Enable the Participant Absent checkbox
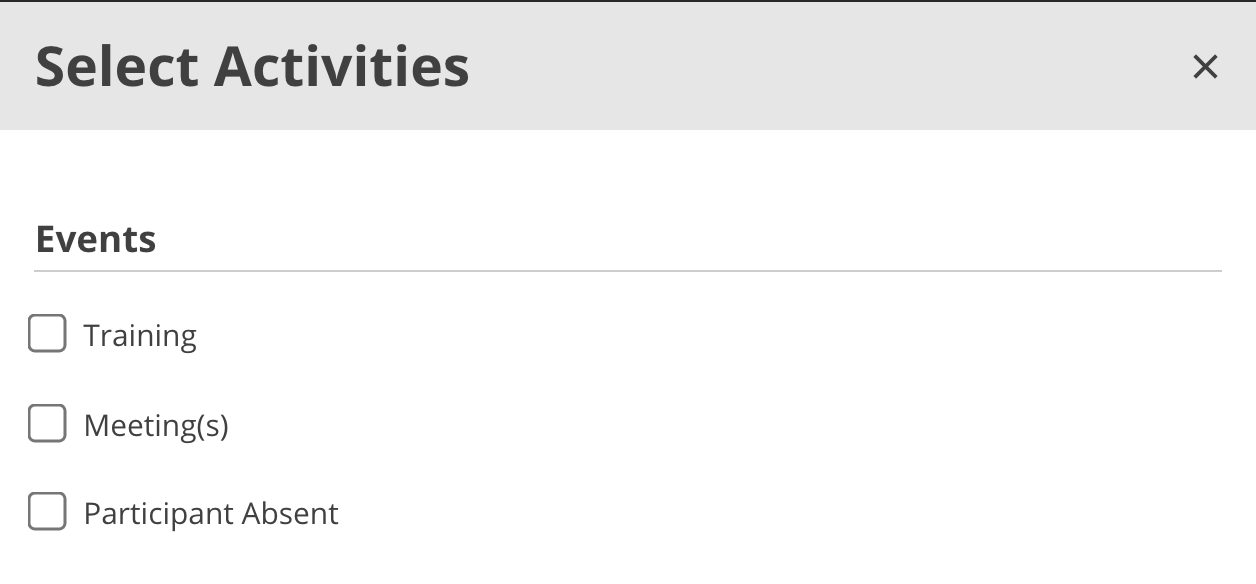Image resolution: width=1256 pixels, height=584 pixels. click(47, 512)
